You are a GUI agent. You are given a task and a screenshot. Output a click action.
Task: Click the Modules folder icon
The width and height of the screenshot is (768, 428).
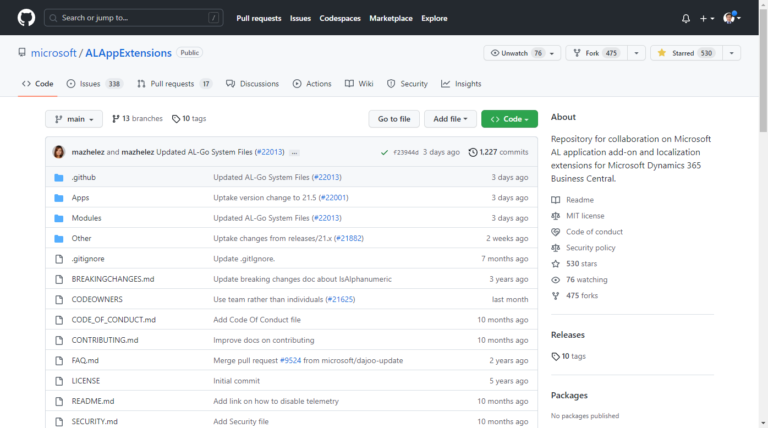pos(59,218)
